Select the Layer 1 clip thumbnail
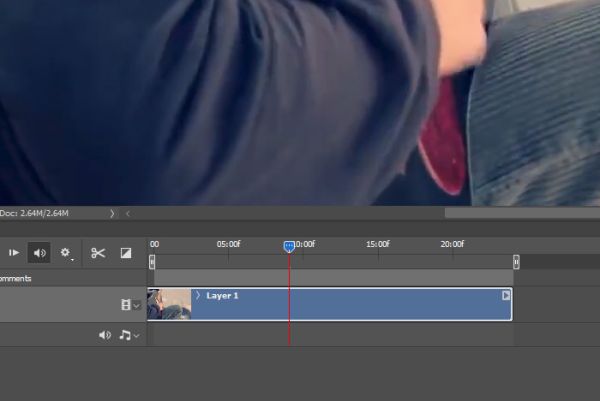600x401 pixels. 169,304
